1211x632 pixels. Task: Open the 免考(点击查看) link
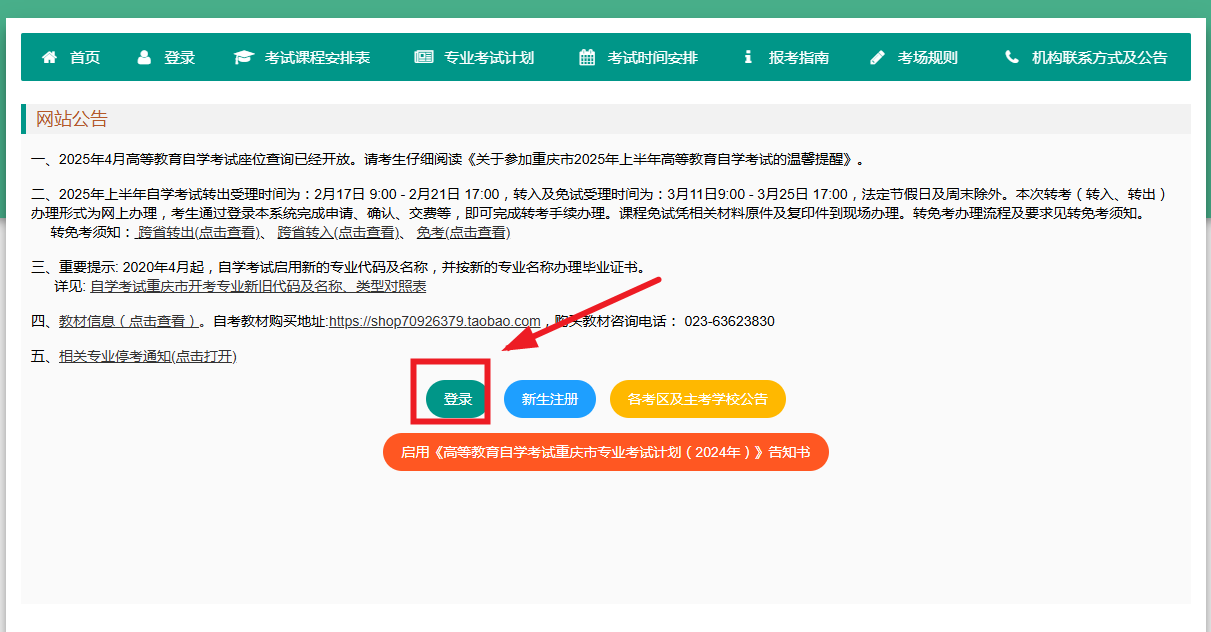click(463, 232)
